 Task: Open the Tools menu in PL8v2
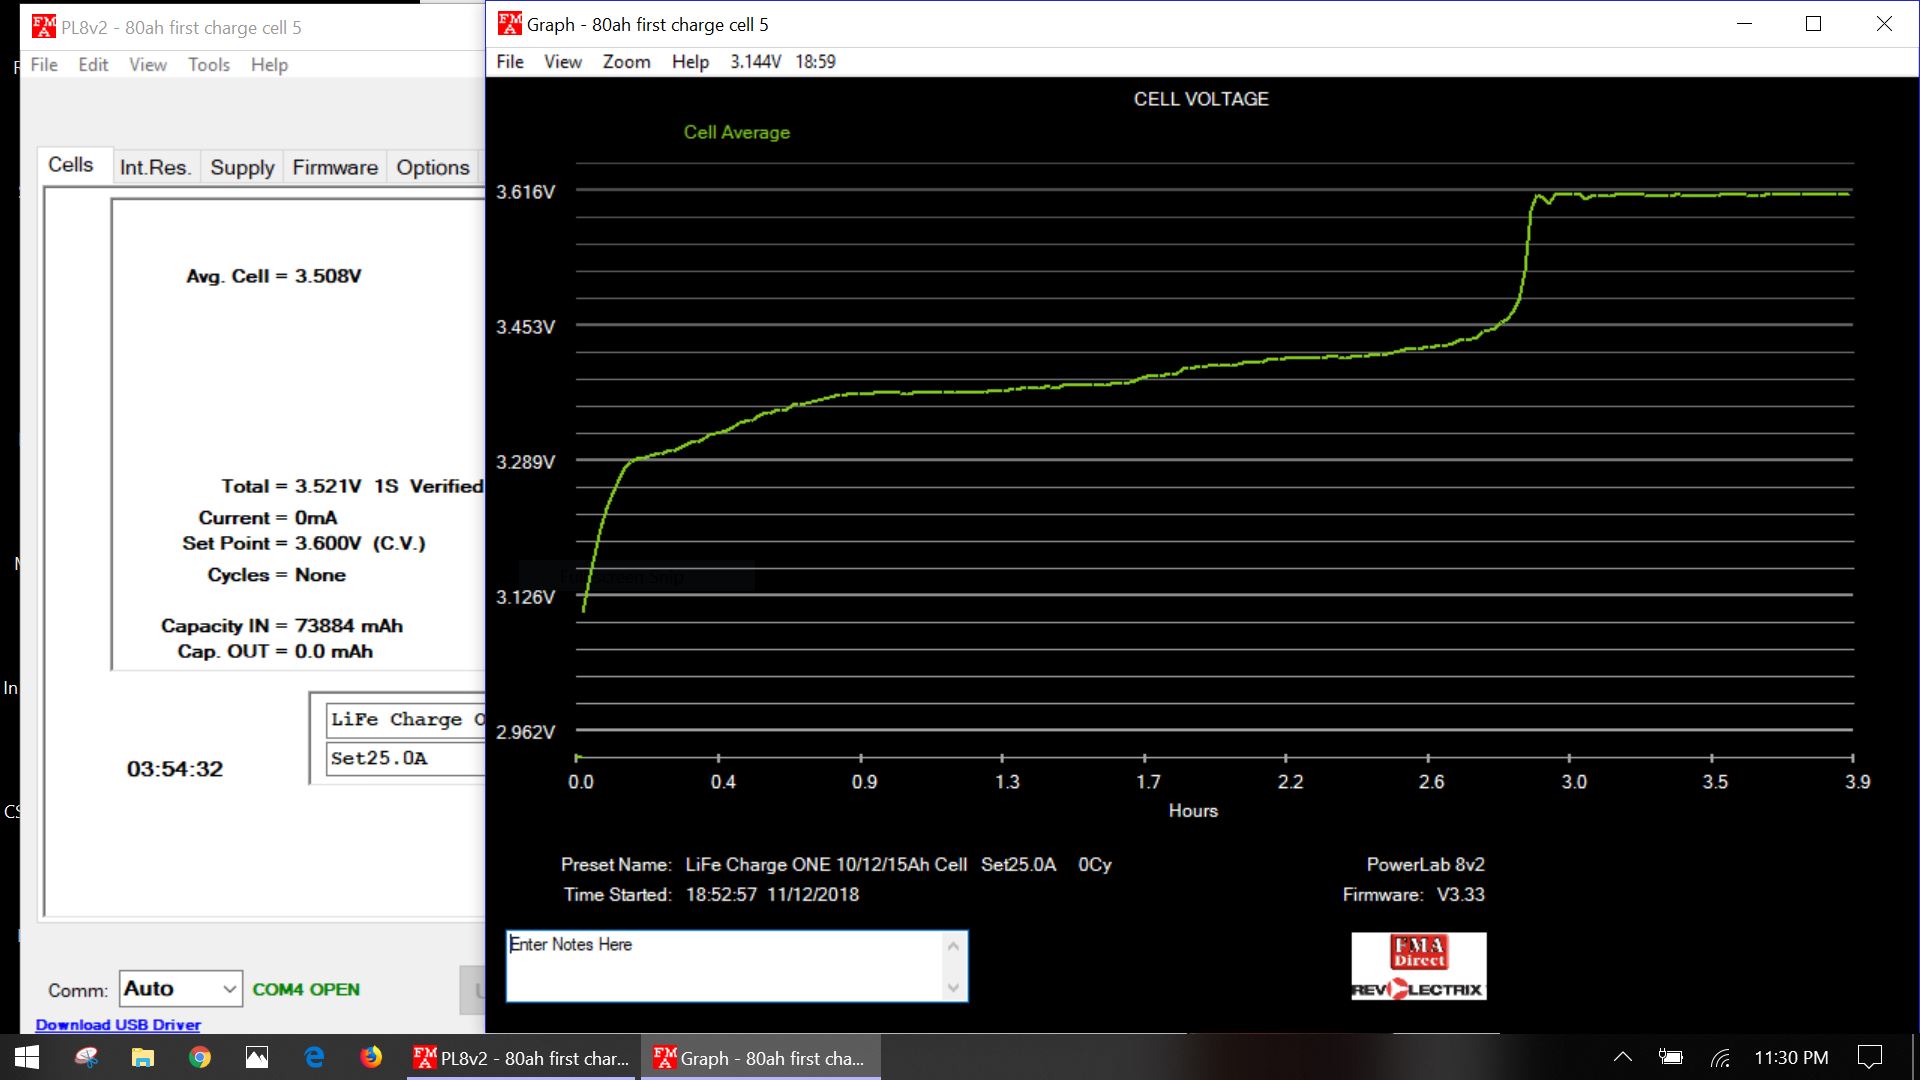point(208,65)
